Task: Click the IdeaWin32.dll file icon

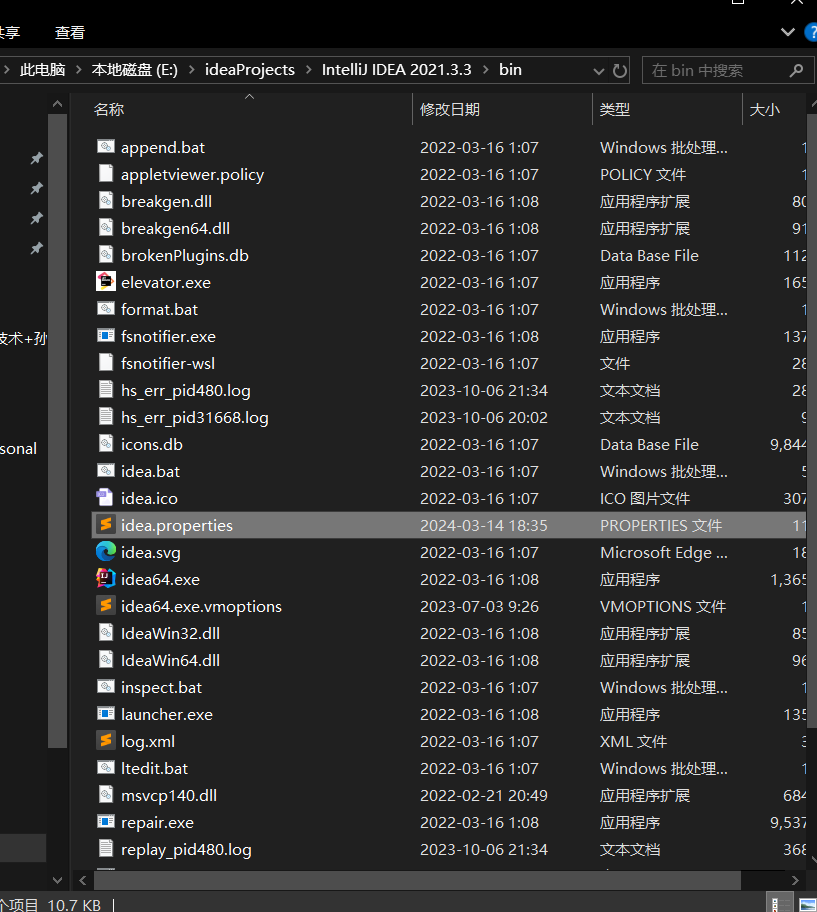Action: pos(105,633)
